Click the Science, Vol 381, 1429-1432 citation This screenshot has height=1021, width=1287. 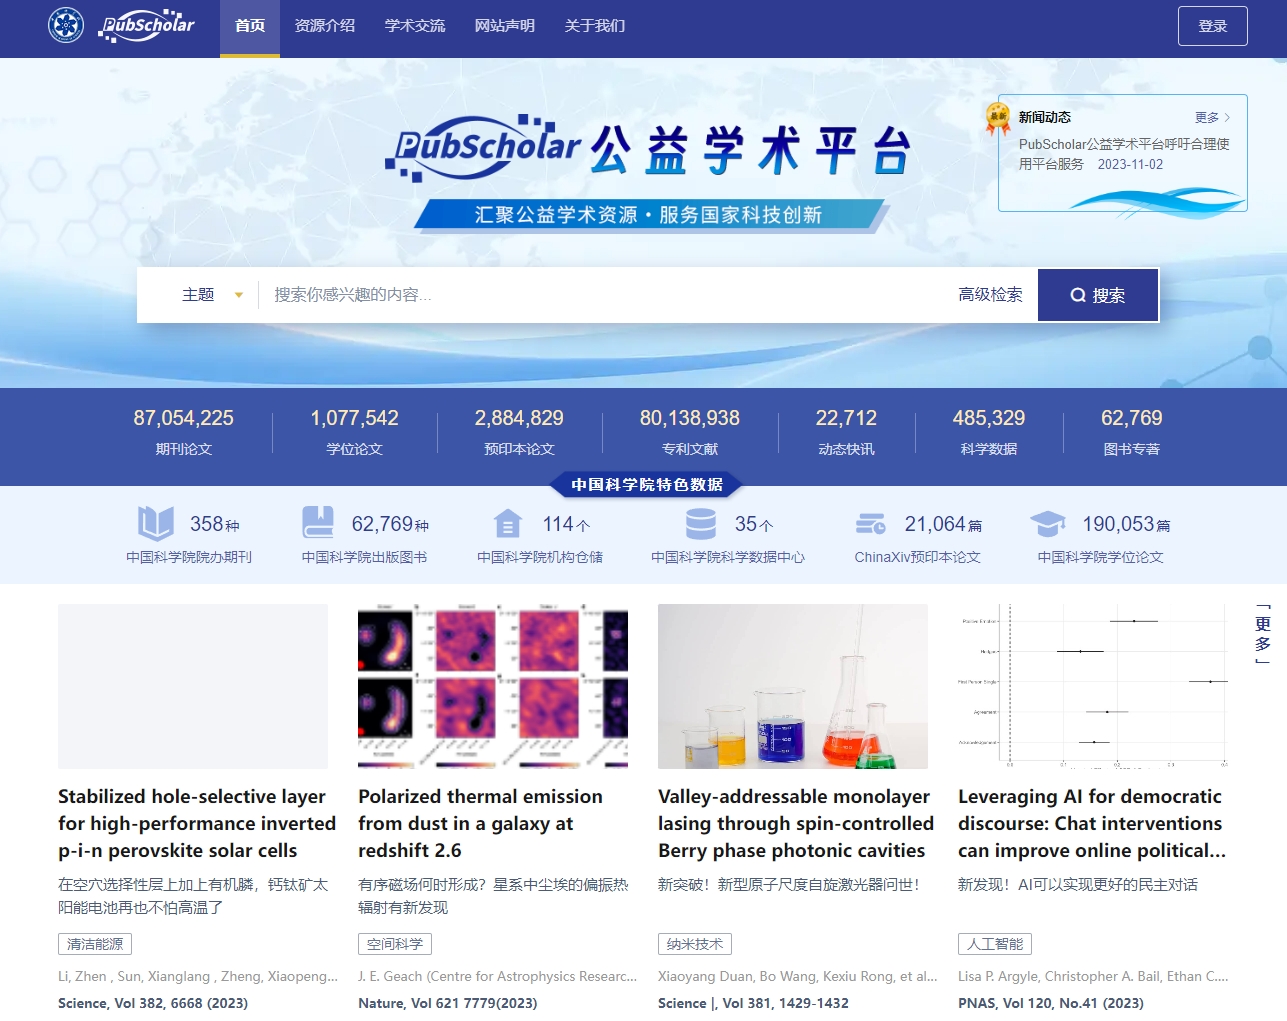pos(753,1003)
